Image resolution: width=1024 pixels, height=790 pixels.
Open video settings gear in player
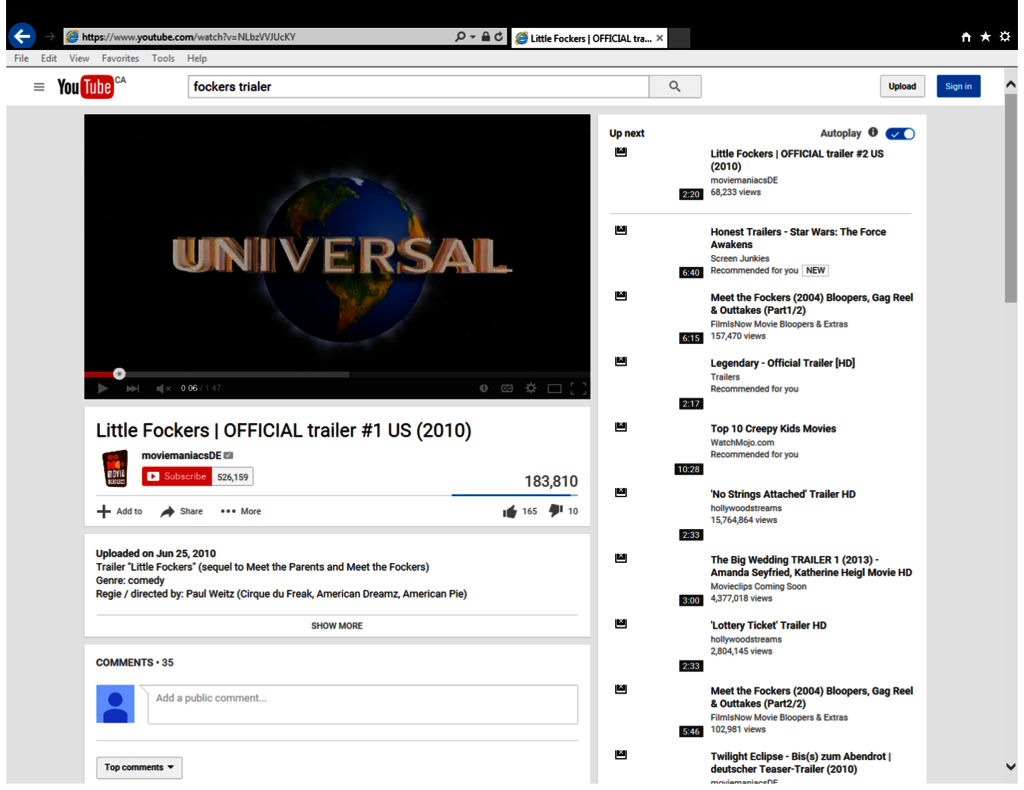531,388
